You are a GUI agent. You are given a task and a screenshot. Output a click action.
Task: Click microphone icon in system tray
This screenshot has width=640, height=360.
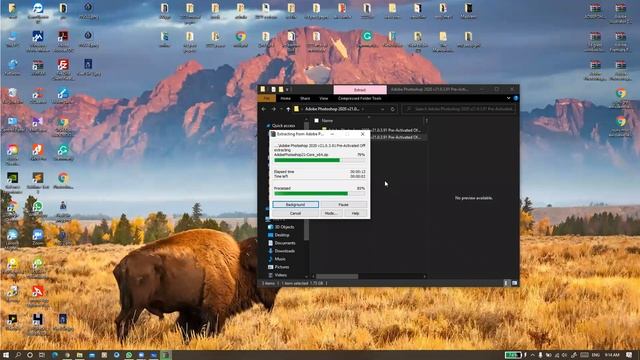pos(540,355)
